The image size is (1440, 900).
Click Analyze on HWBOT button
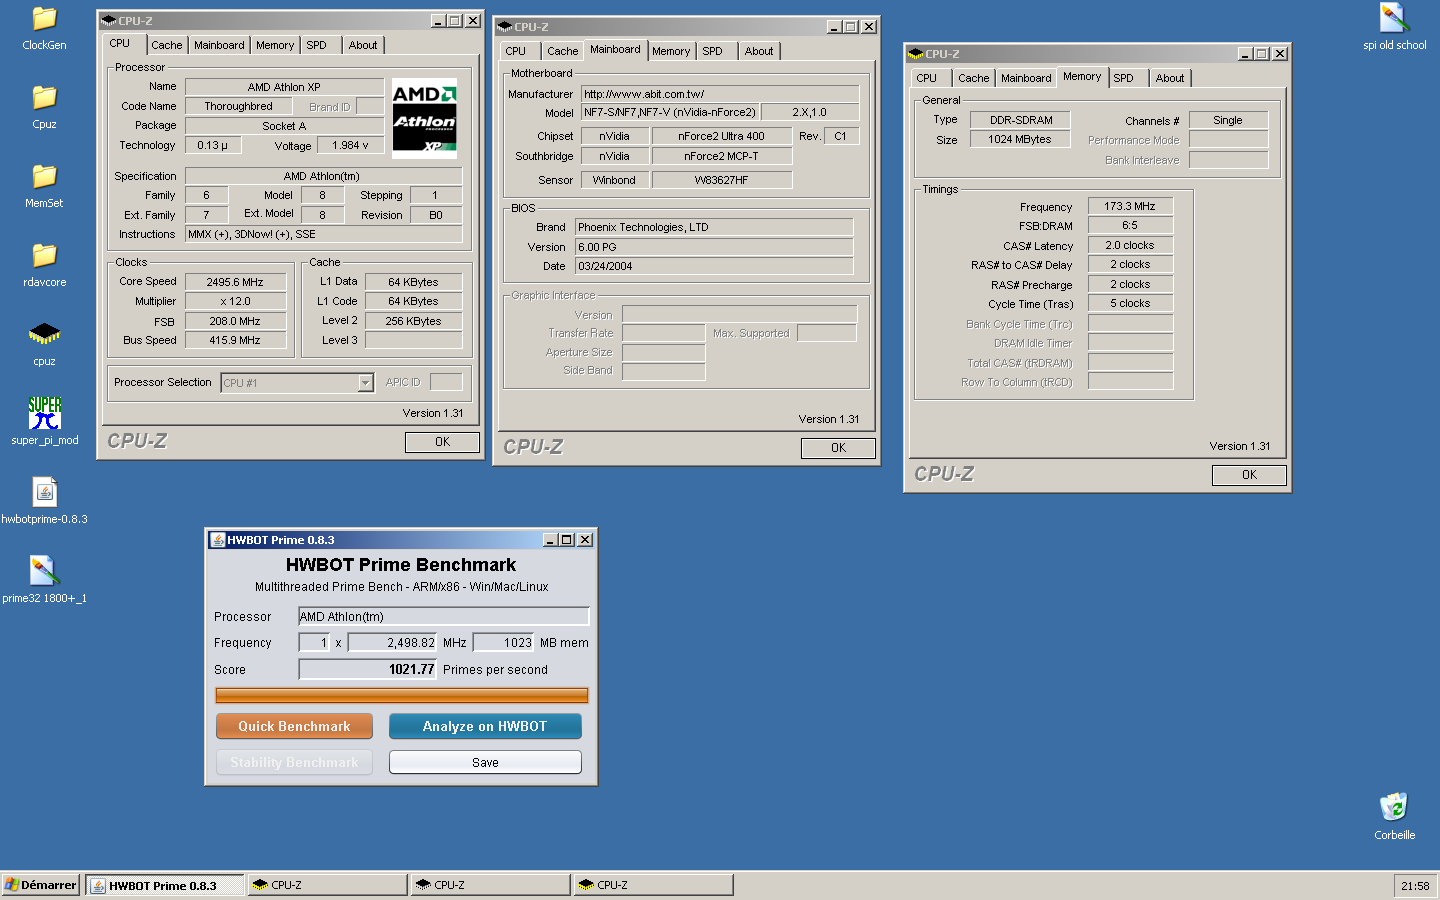point(485,726)
